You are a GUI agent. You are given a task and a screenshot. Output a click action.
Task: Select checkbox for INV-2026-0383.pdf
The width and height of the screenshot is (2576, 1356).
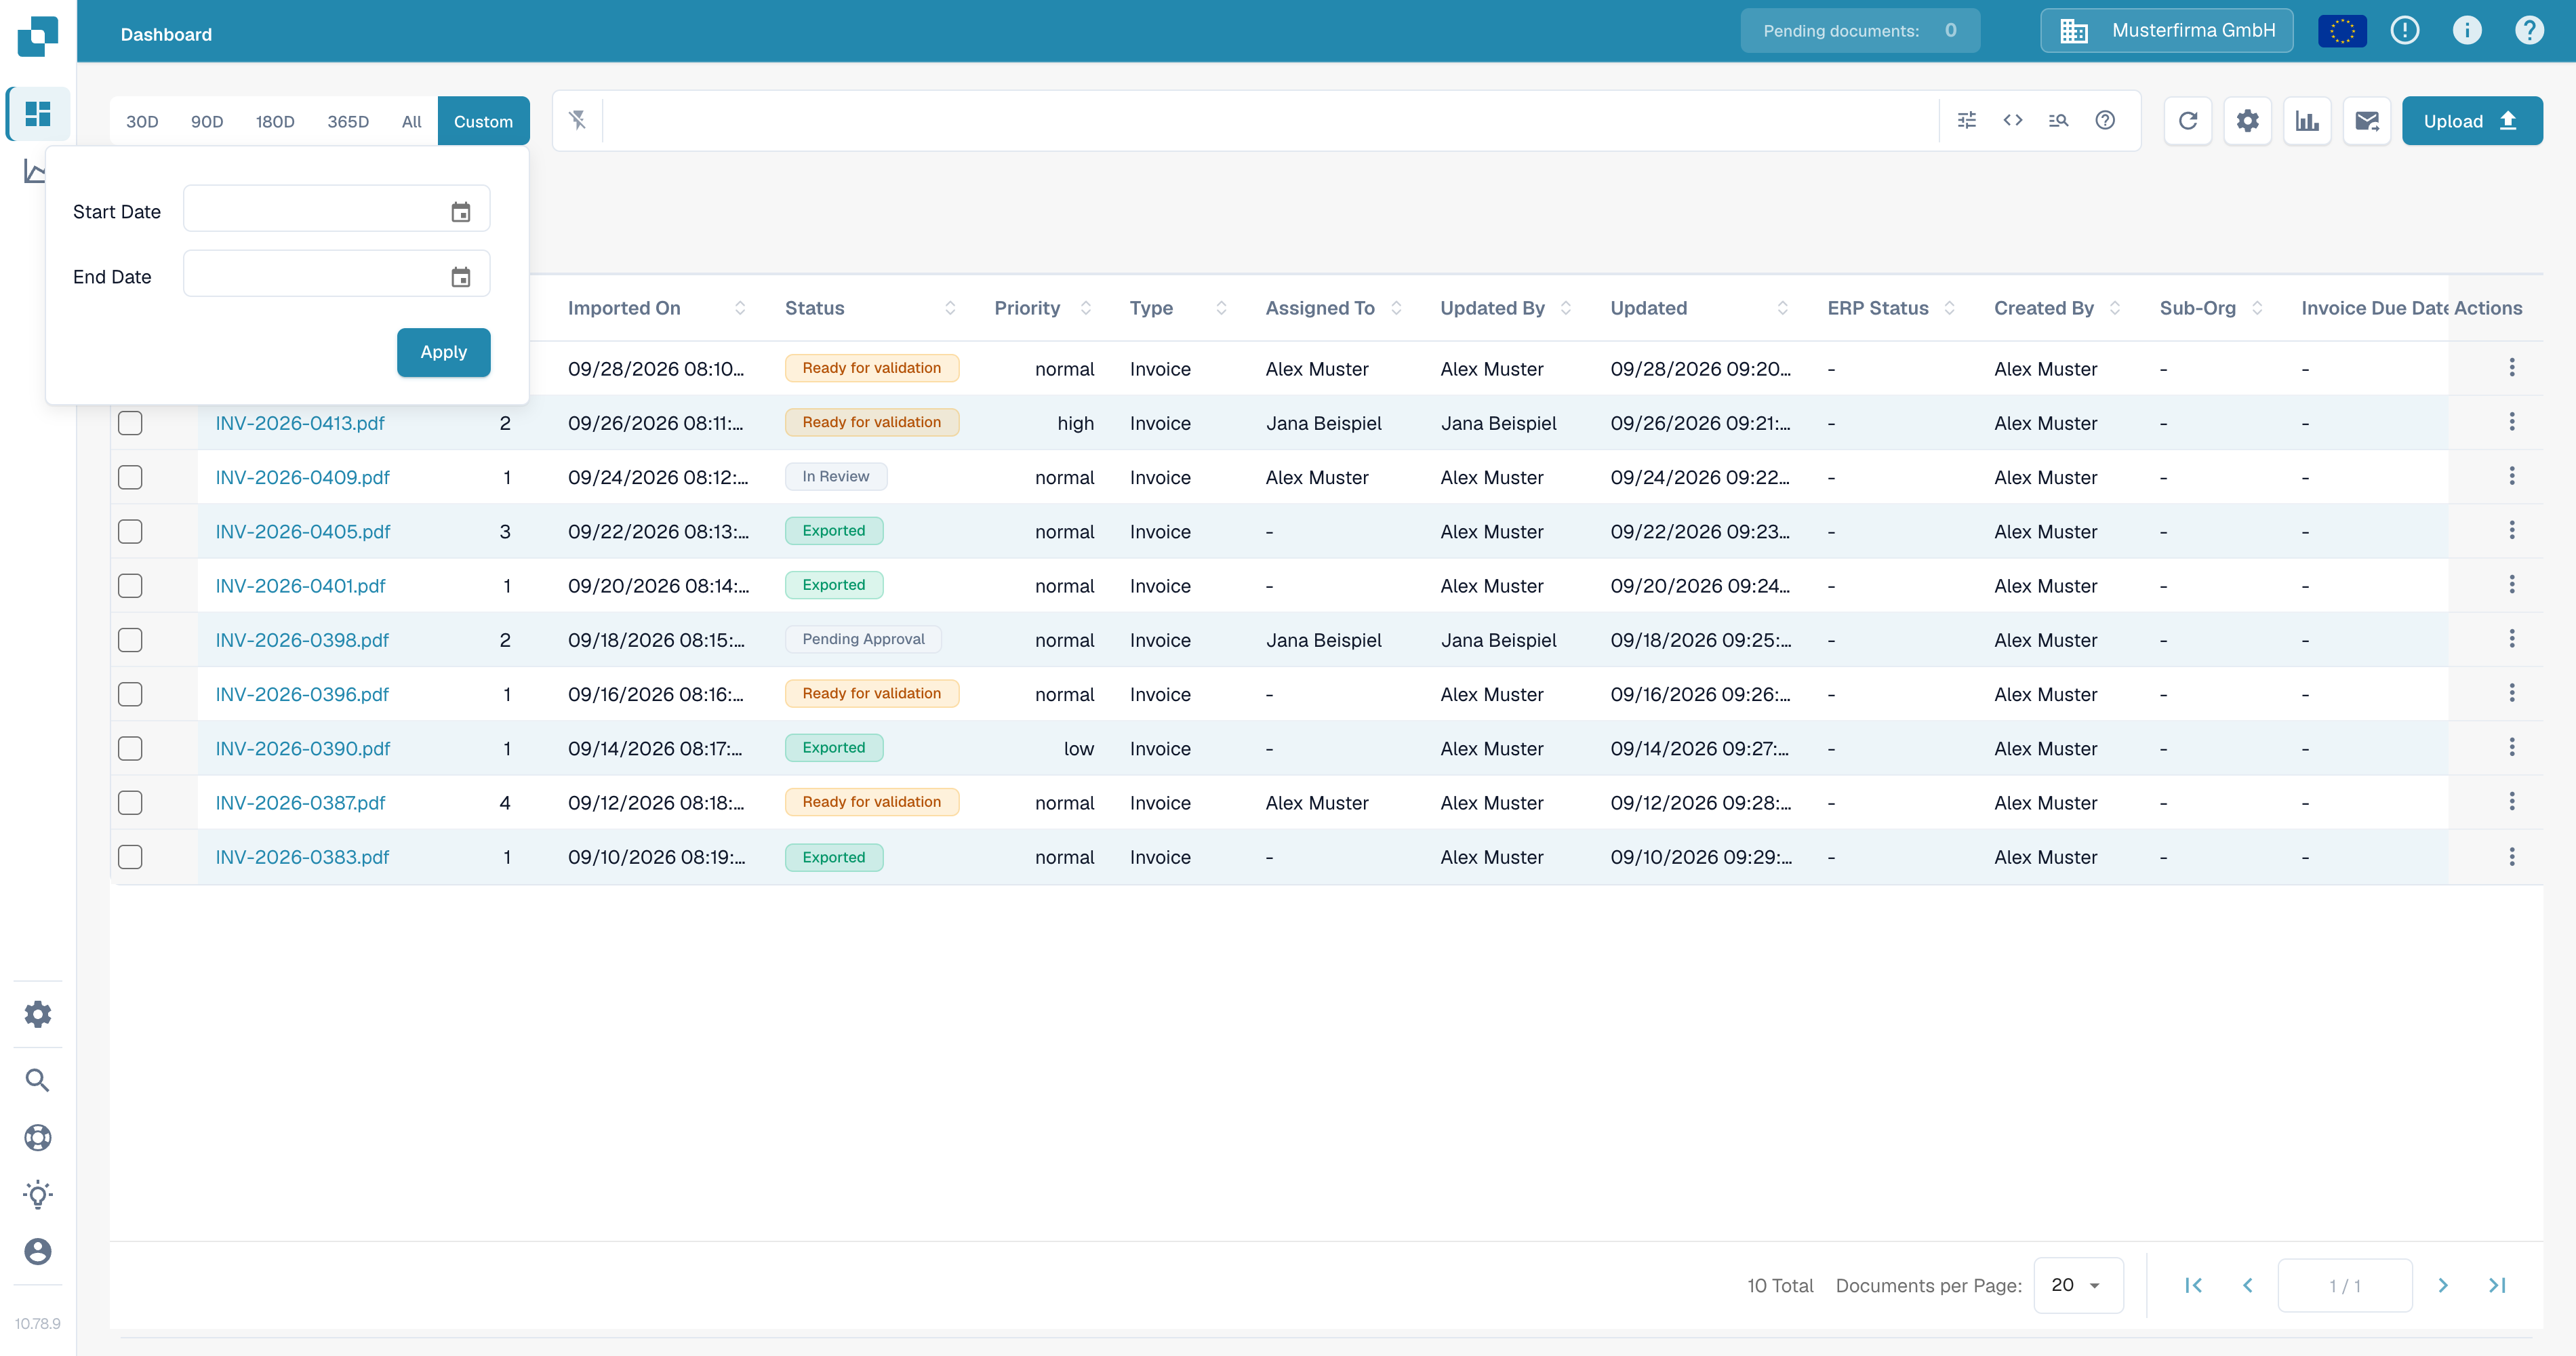tap(130, 857)
